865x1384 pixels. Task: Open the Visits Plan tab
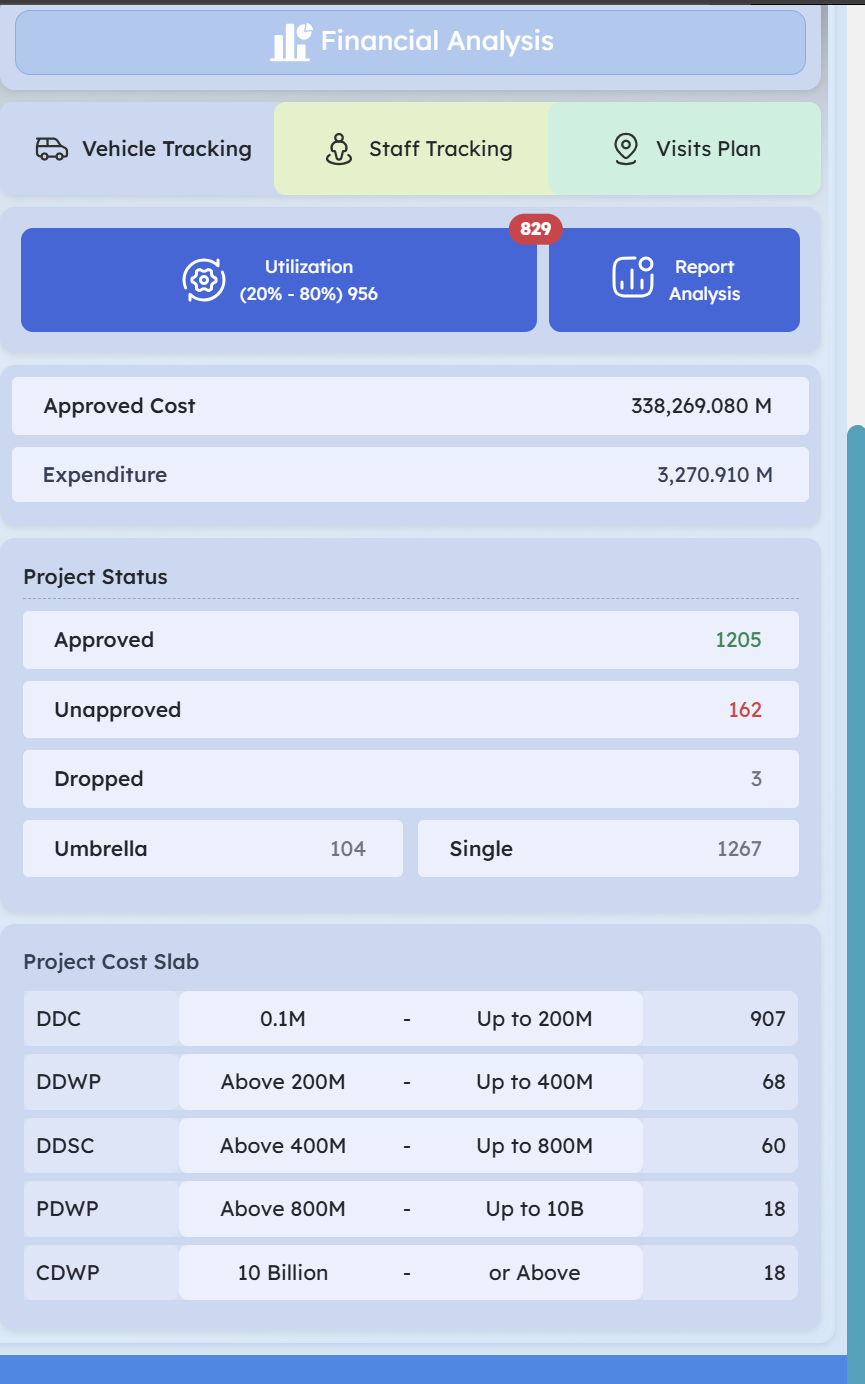684,149
